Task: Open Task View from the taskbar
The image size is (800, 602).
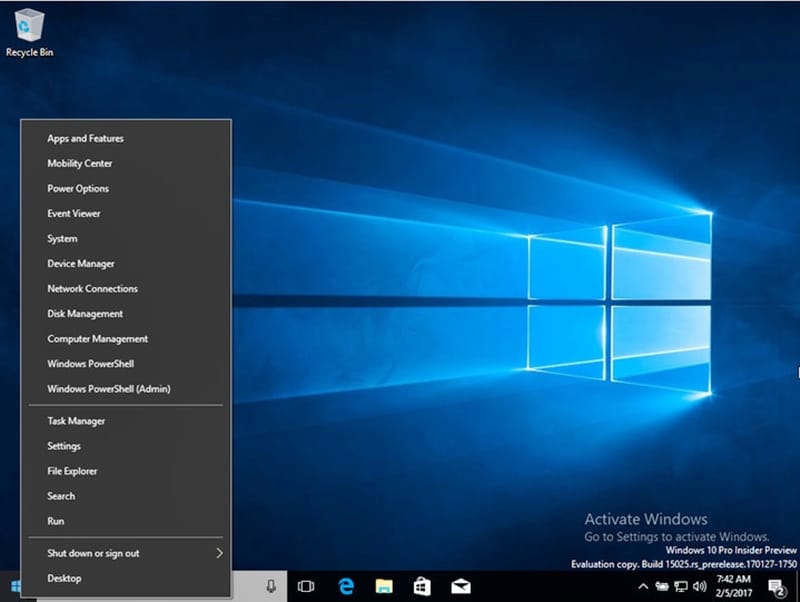Action: [306, 586]
